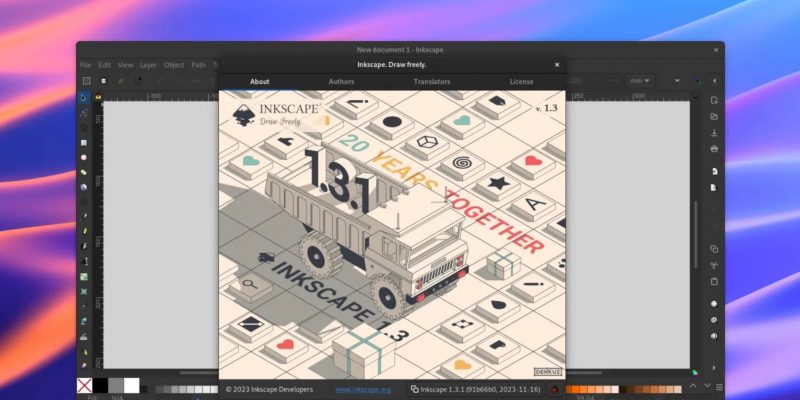Pick the white color swatch

click(x=132, y=385)
